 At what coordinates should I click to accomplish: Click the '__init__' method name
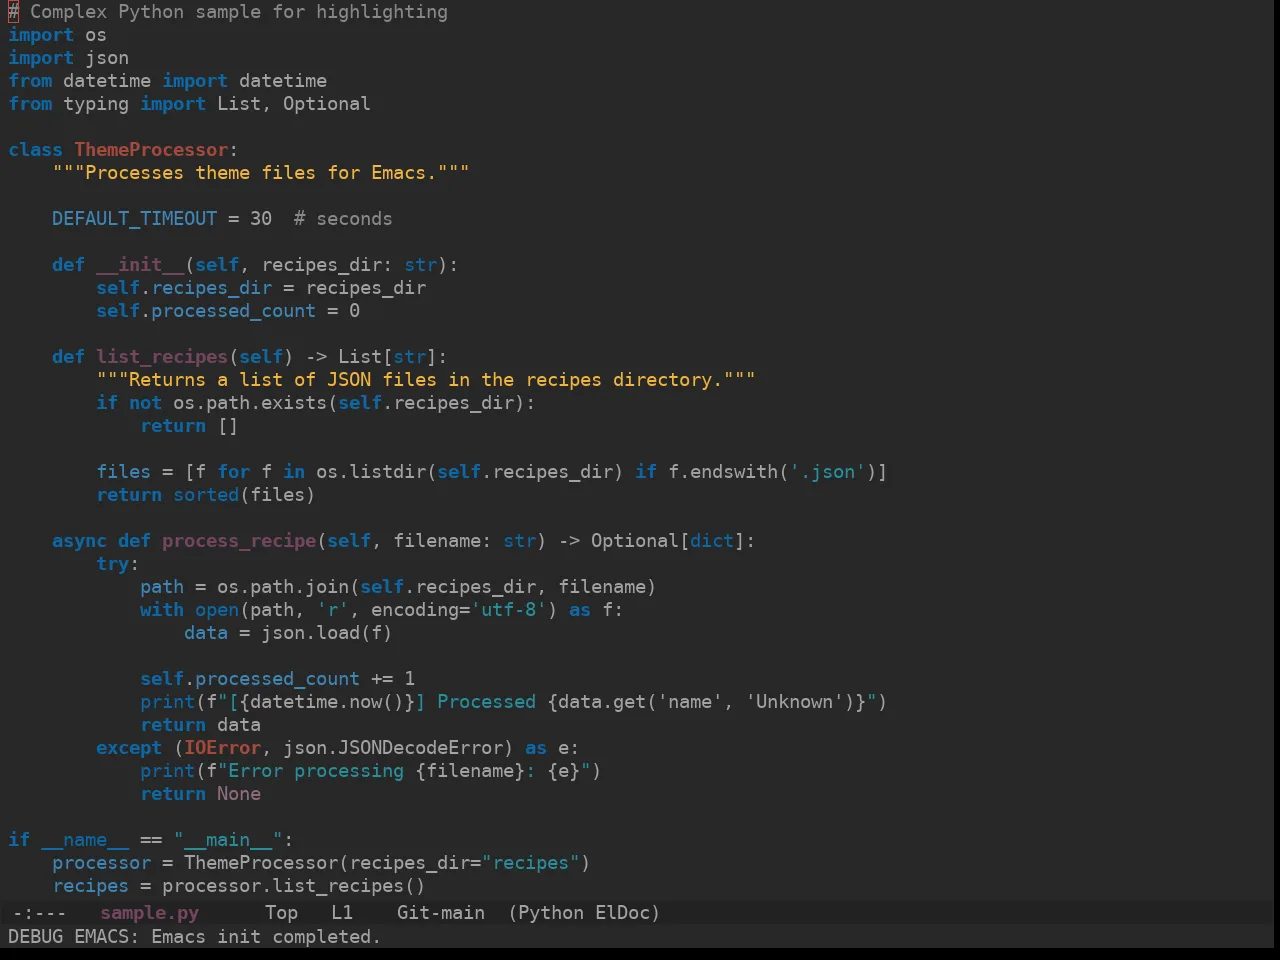[x=140, y=264]
